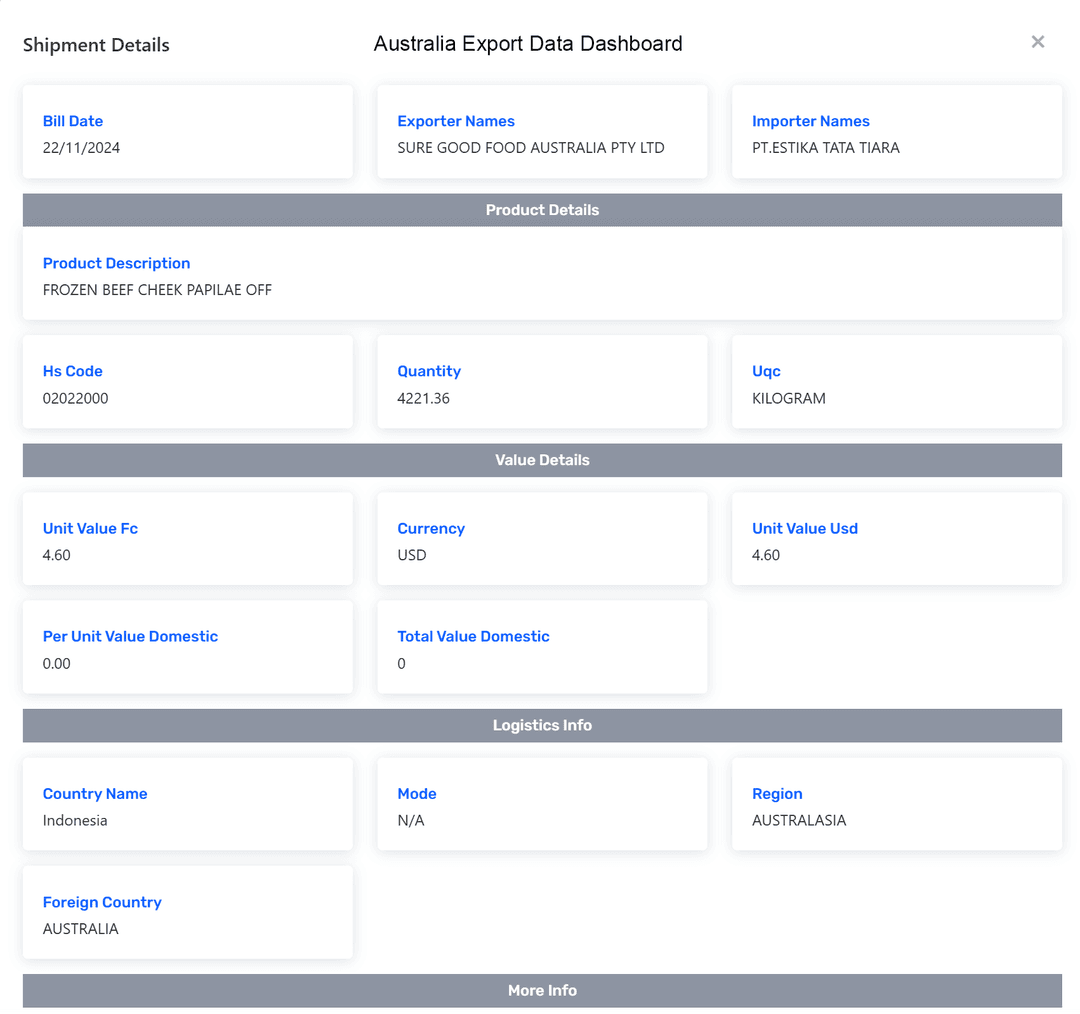Click the Value Details section header
1080x1014 pixels.
(x=542, y=460)
